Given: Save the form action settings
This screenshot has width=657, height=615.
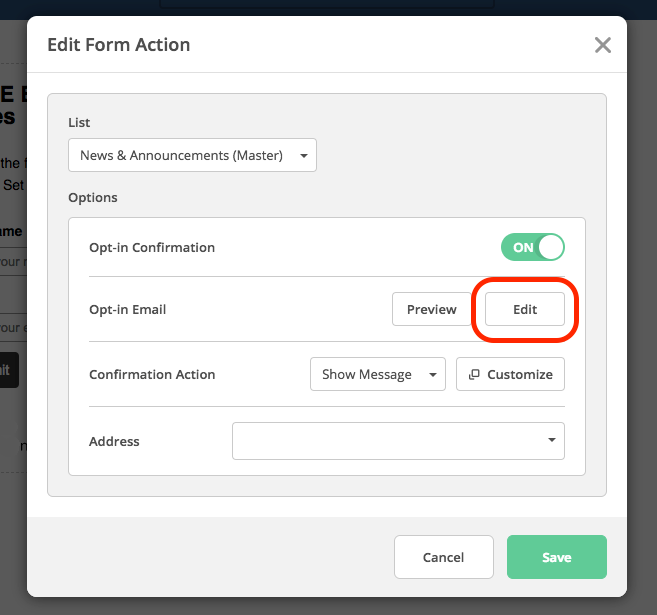Looking at the screenshot, I should click(x=556, y=557).
